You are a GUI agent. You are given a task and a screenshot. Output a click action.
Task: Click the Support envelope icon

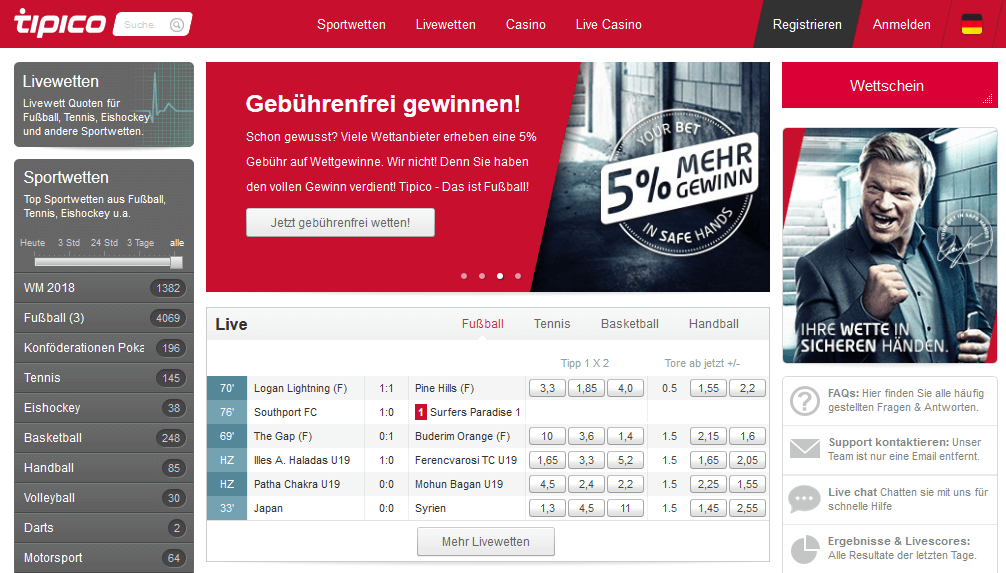point(805,449)
